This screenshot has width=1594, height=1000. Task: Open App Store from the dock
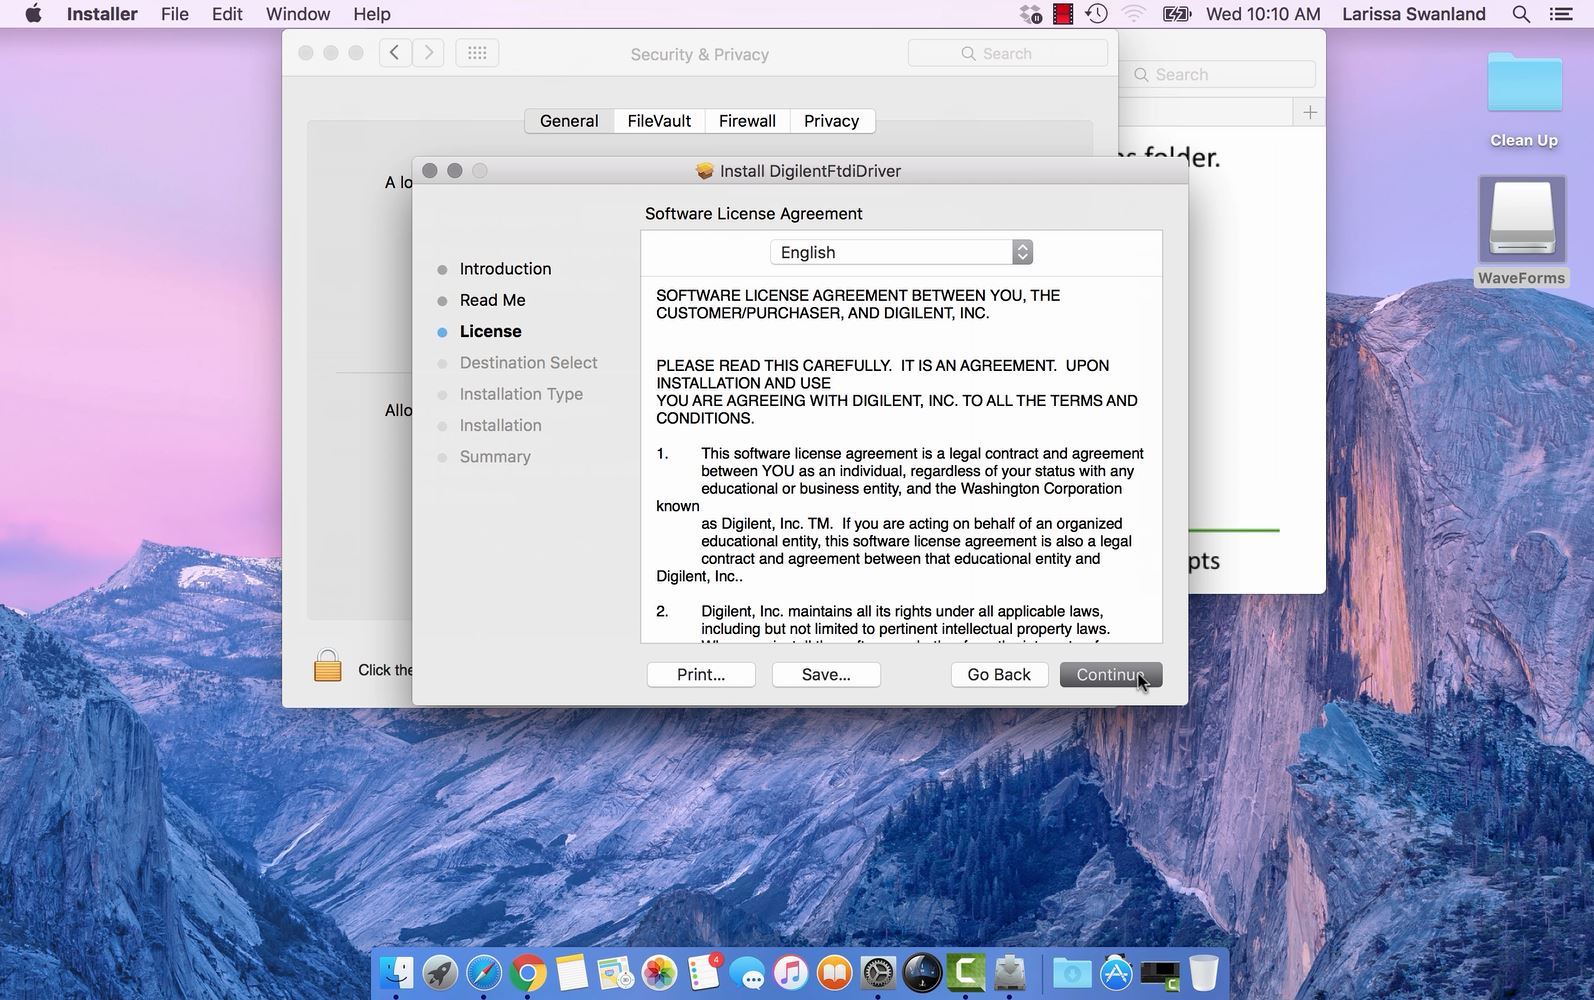[x=1116, y=972]
